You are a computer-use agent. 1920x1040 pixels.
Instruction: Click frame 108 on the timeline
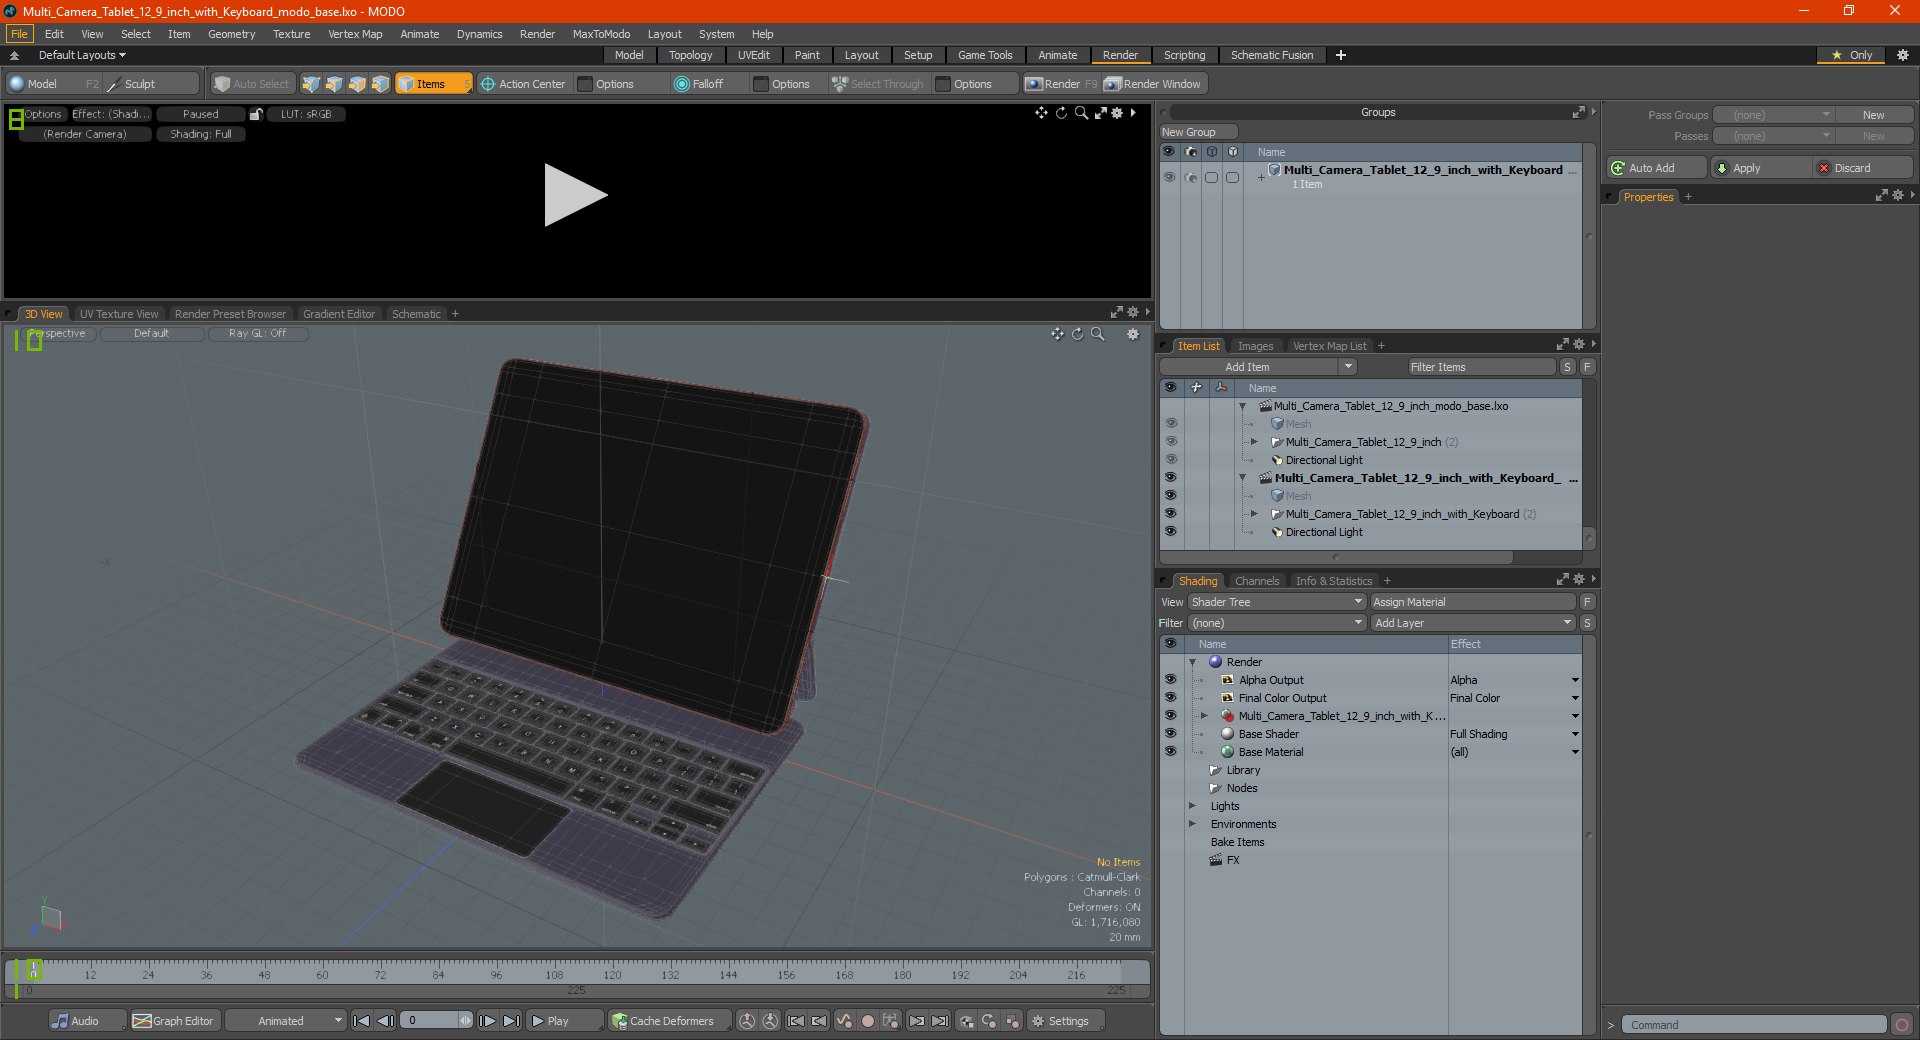(554, 974)
